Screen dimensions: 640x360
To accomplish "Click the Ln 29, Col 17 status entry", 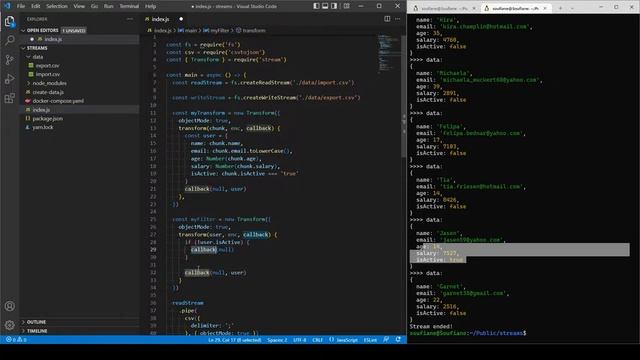I will coord(235,340).
